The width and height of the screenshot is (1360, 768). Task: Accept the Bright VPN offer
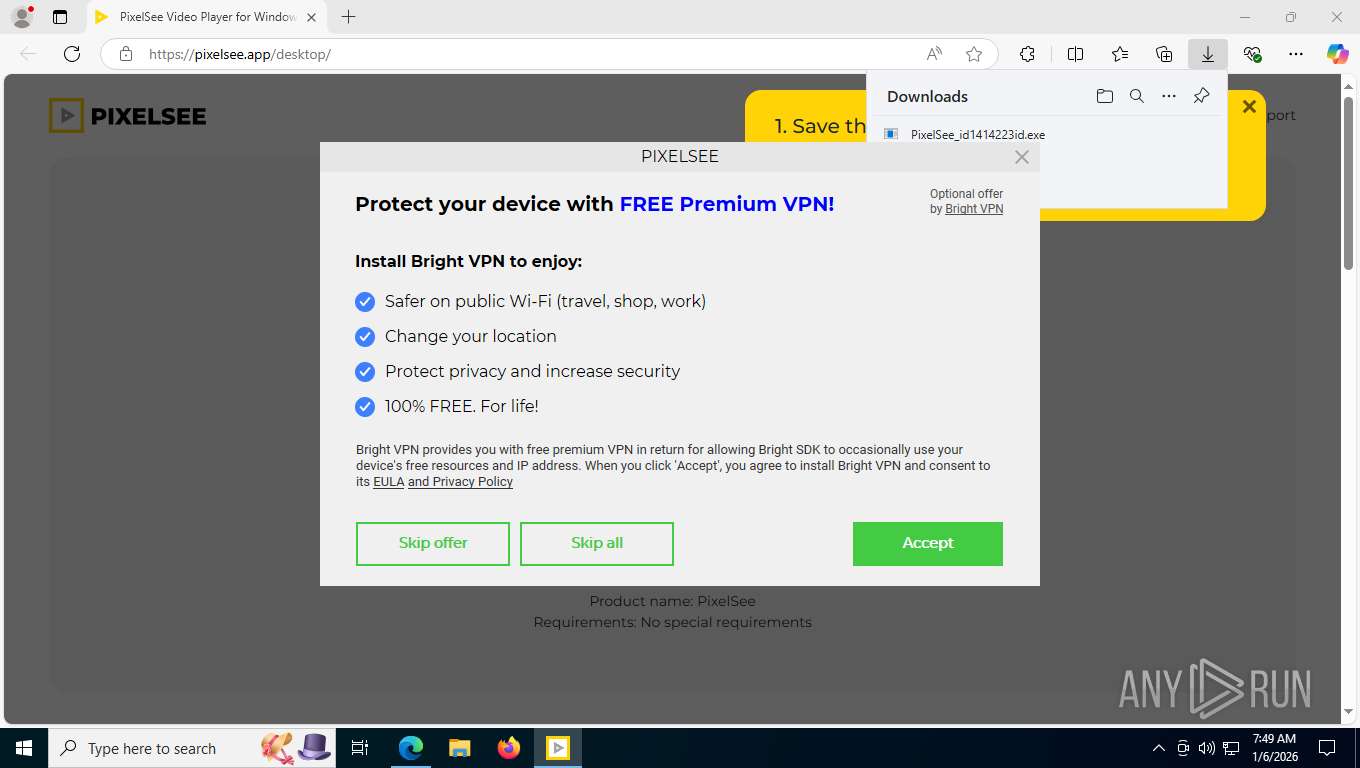928,544
